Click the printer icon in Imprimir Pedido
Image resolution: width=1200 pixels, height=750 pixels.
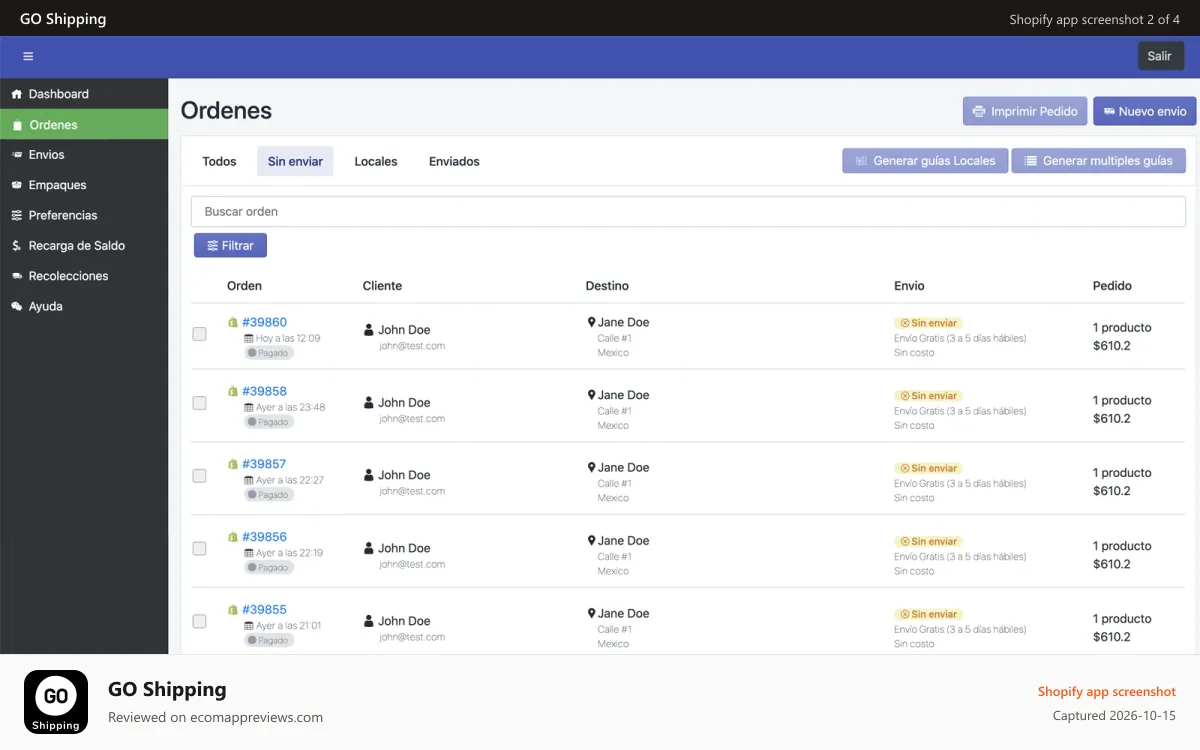point(980,111)
